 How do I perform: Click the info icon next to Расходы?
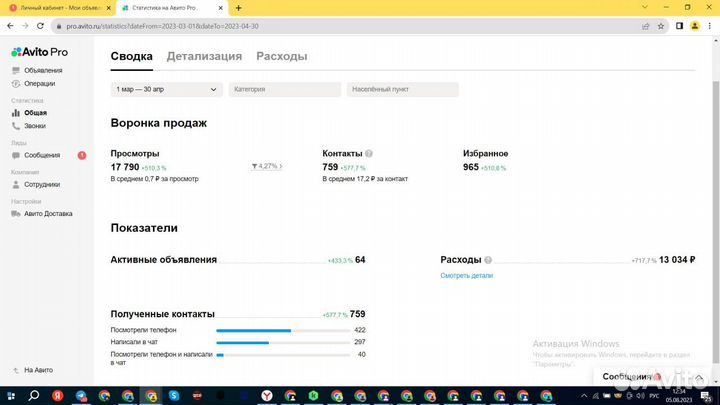[488, 260]
